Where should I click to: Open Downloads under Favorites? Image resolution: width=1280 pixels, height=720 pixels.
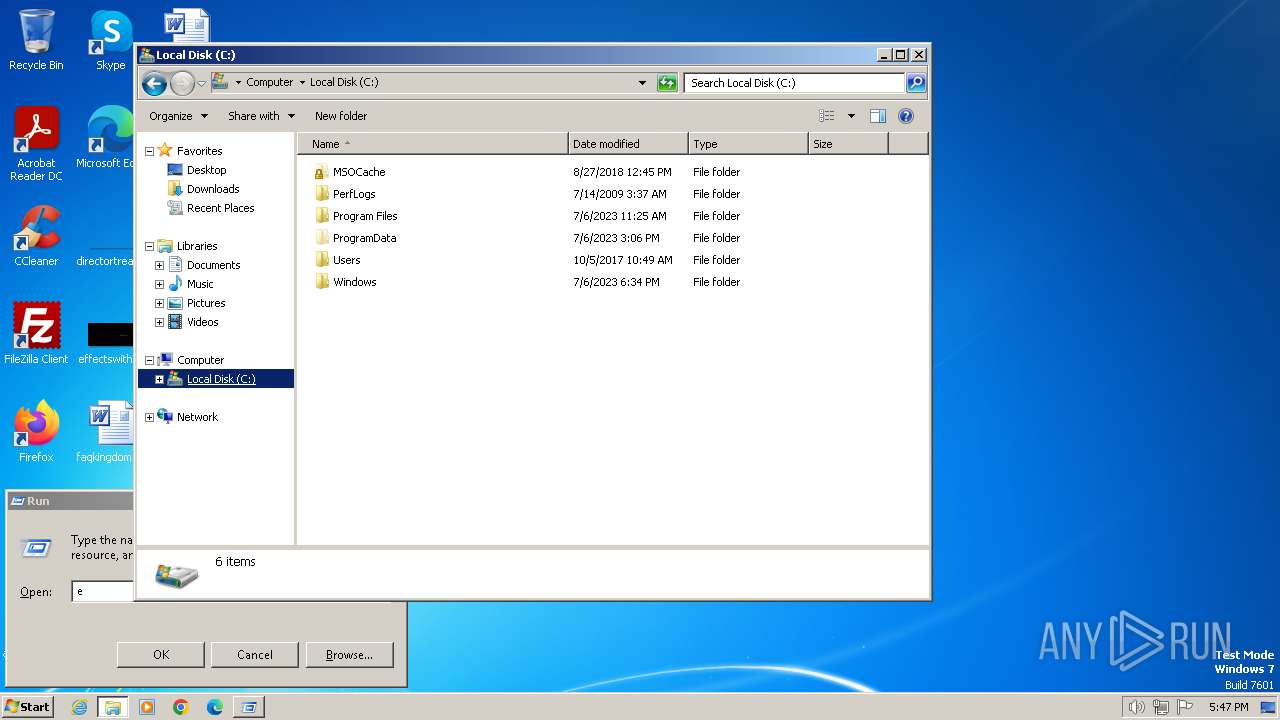[212, 189]
